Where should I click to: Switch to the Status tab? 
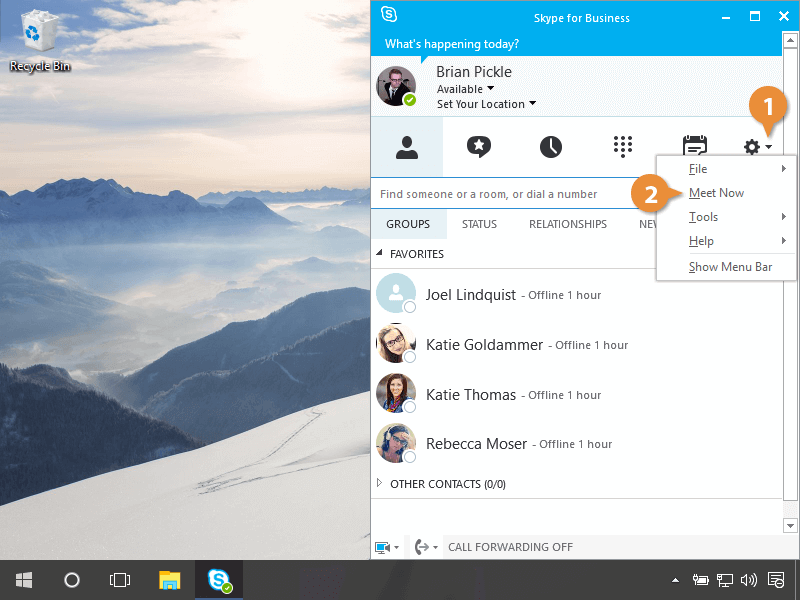479,224
